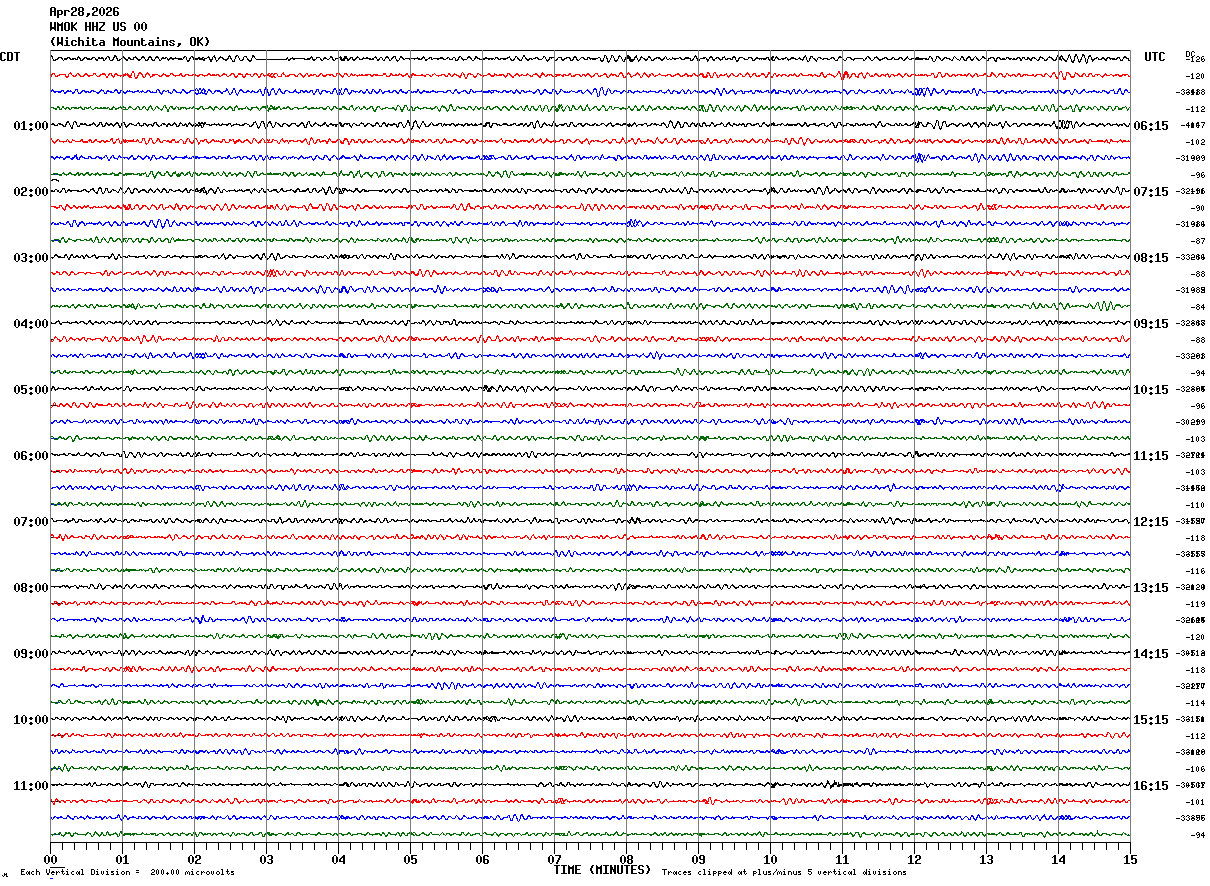1210x886 pixels.
Task: Click the CDT timezone label
Action: [10, 57]
